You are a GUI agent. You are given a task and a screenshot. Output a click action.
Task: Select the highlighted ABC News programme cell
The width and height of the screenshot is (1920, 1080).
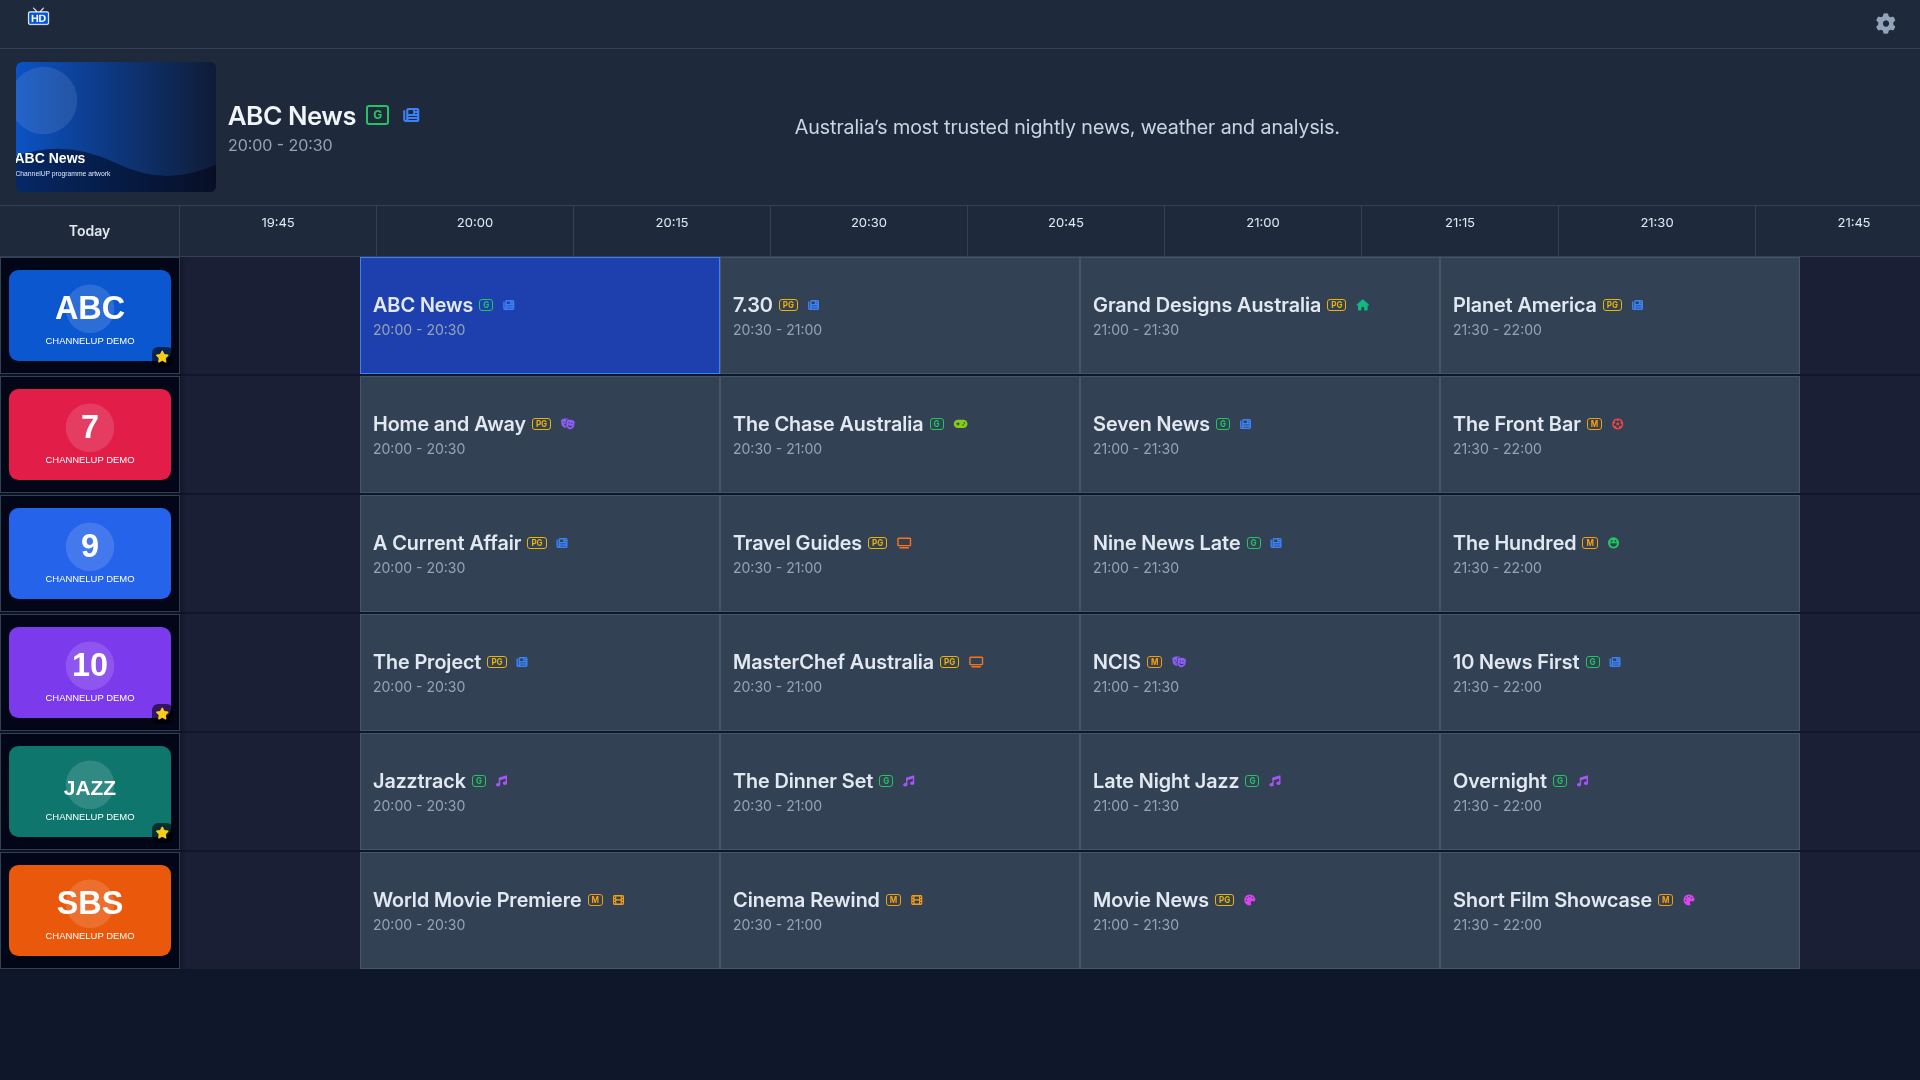pyautogui.click(x=540, y=316)
